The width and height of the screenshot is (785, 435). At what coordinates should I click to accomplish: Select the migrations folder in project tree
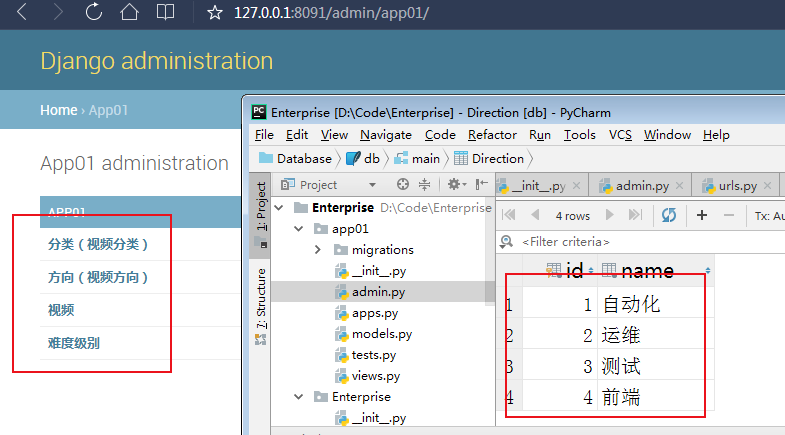coord(374,250)
